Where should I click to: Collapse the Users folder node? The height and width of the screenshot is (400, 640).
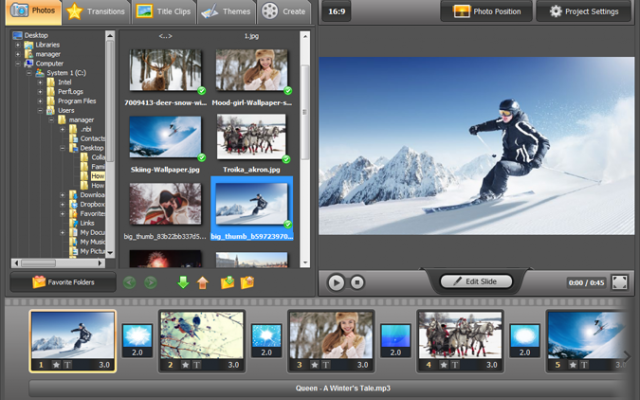[x=40, y=111]
